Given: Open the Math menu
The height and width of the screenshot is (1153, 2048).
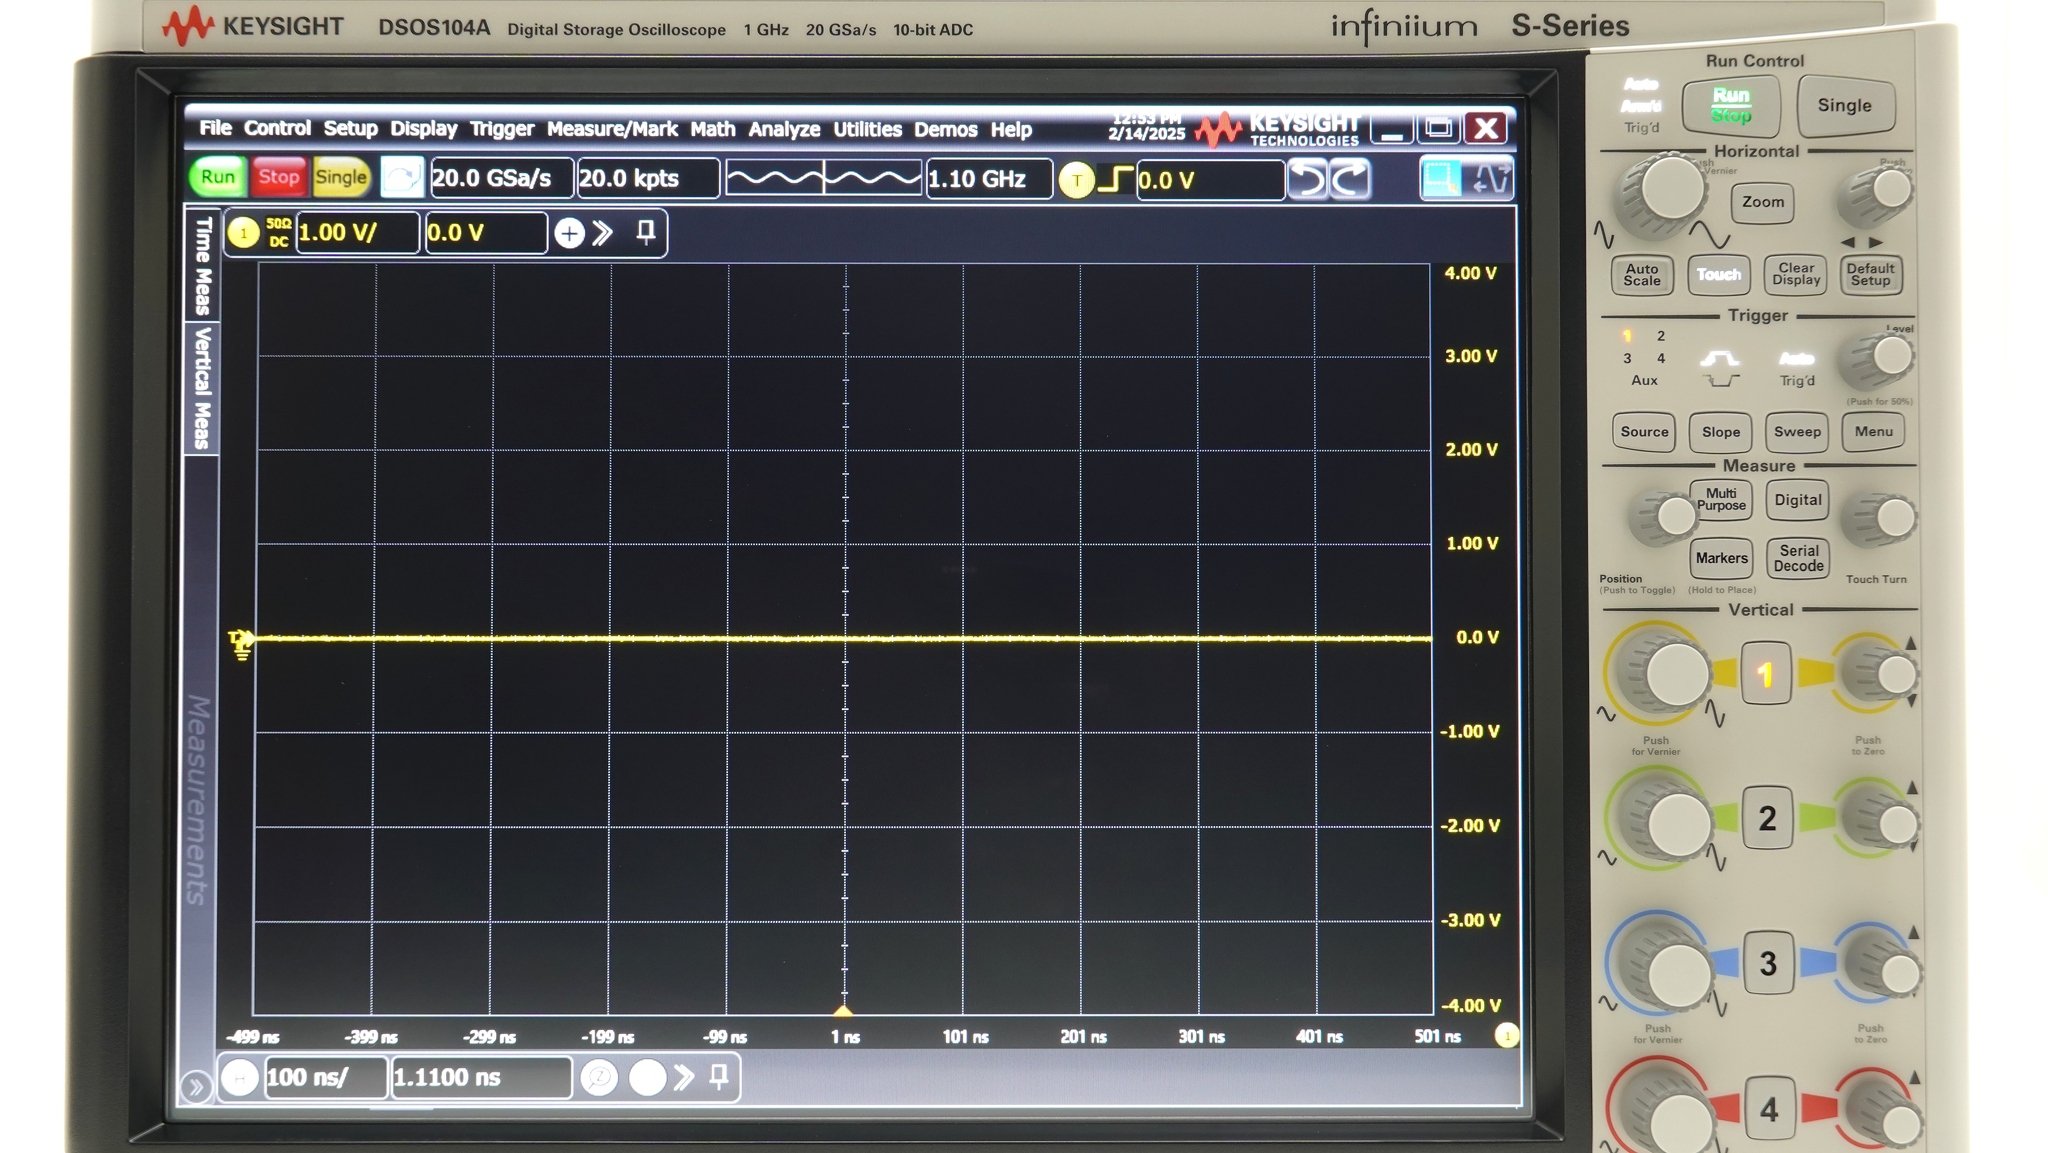Looking at the screenshot, I should pyautogui.click(x=712, y=128).
